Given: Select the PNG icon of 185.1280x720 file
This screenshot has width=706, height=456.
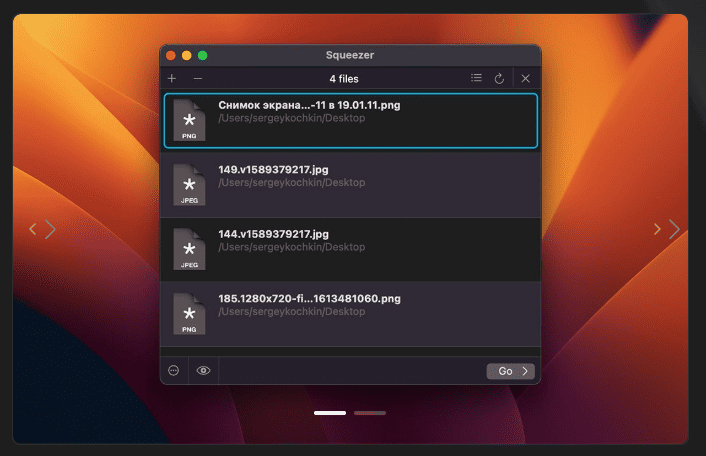Looking at the screenshot, I should pyautogui.click(x=189, y=314).
